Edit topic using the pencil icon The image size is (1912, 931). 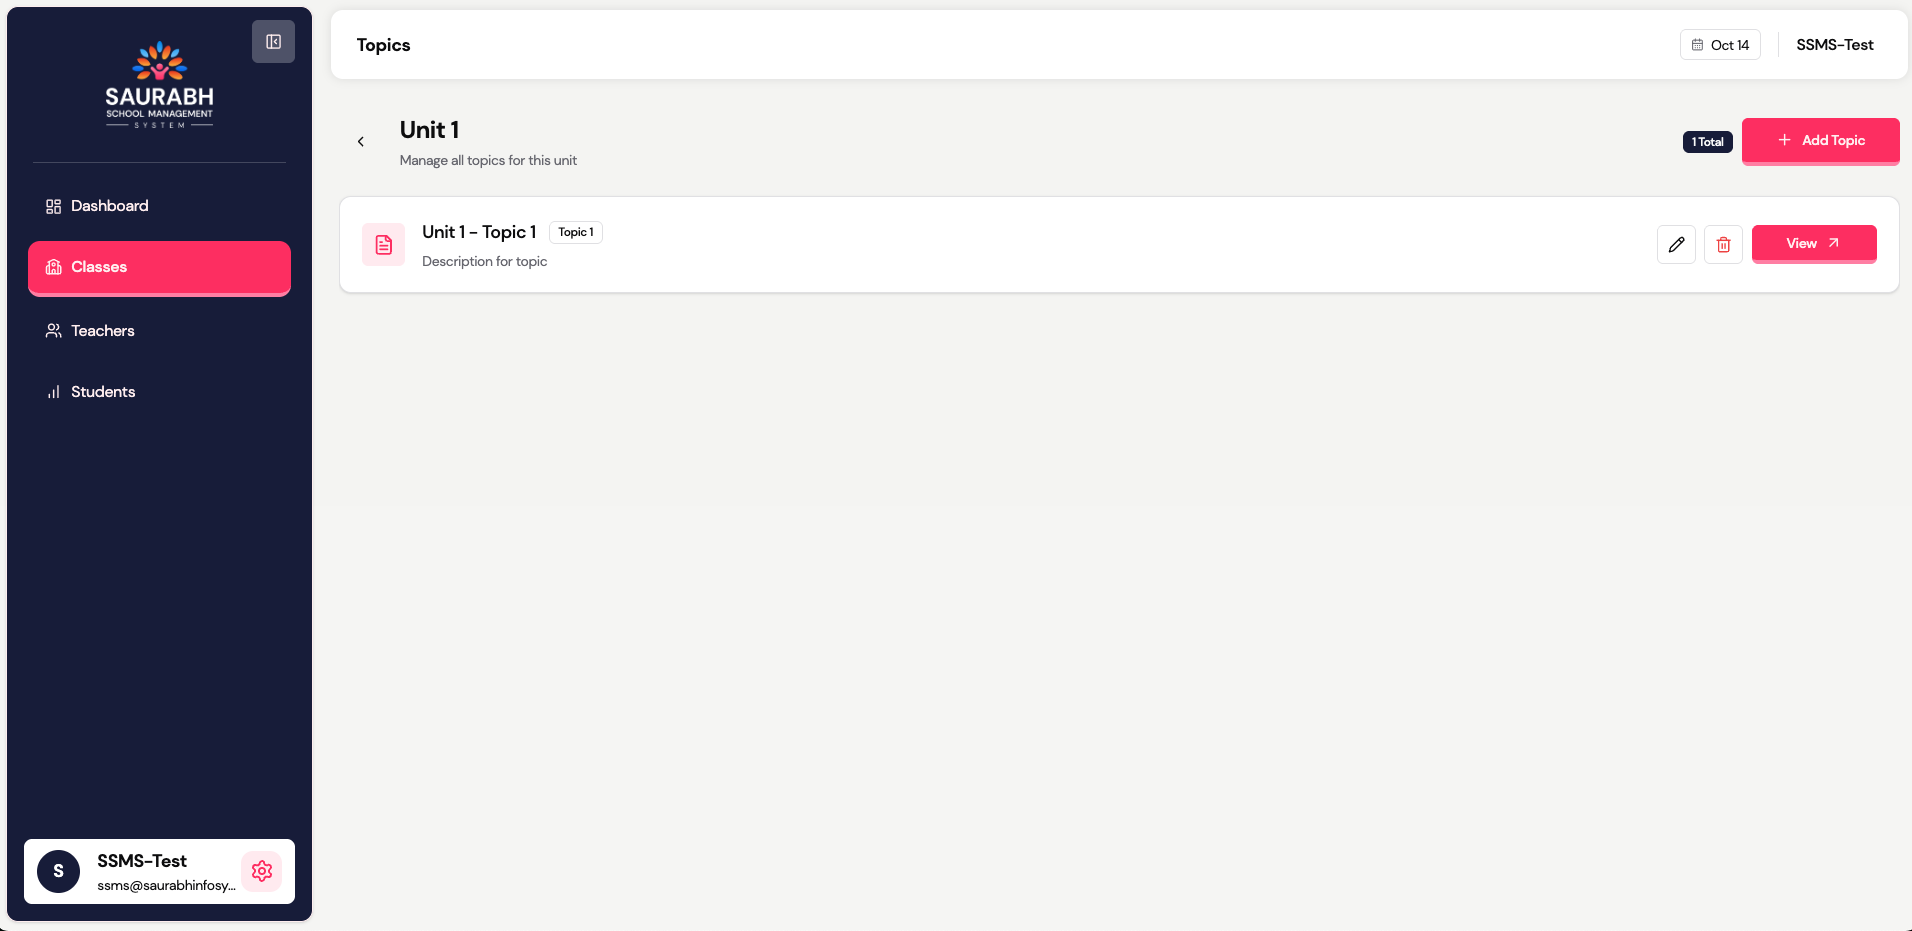1676,244
